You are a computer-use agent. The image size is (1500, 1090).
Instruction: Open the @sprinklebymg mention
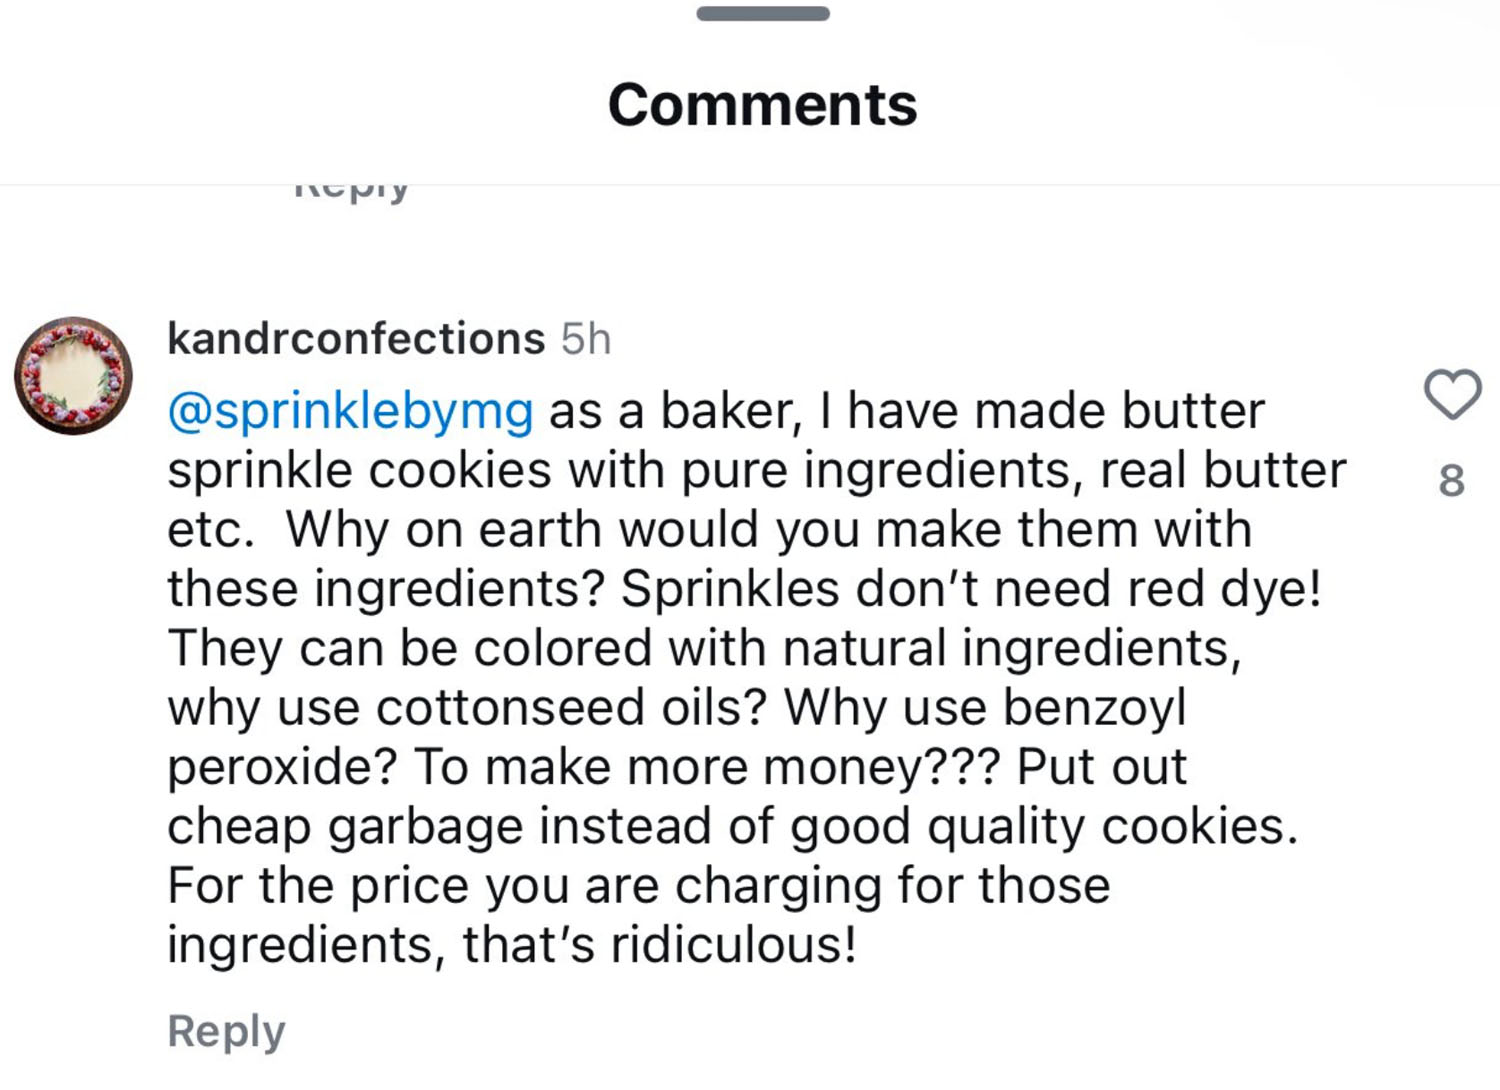[350, 411]
